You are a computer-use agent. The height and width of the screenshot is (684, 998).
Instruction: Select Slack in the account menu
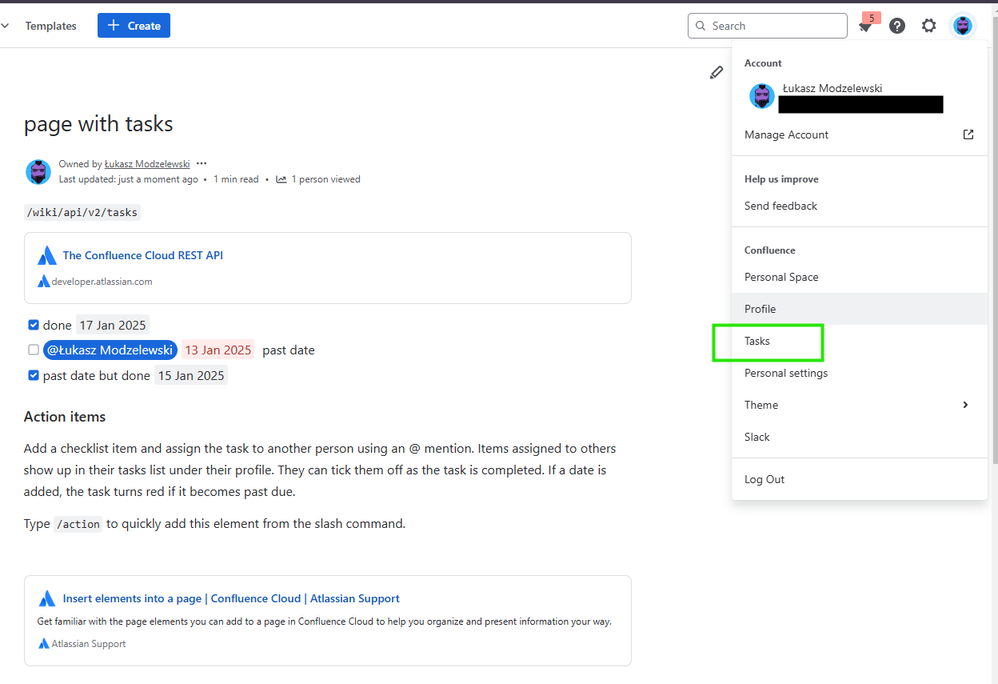pos(859,437)
